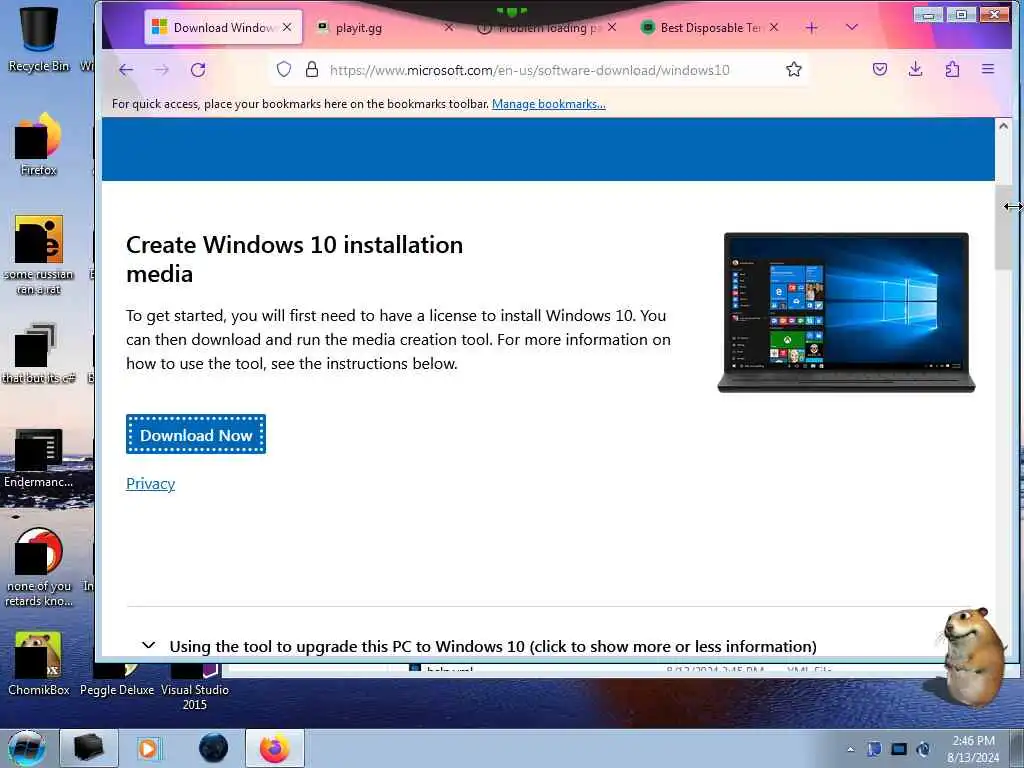The height and width of the screenshot is (768, 1024).
Task: Select the Firefox desktop shortcut
Action: 39,144
